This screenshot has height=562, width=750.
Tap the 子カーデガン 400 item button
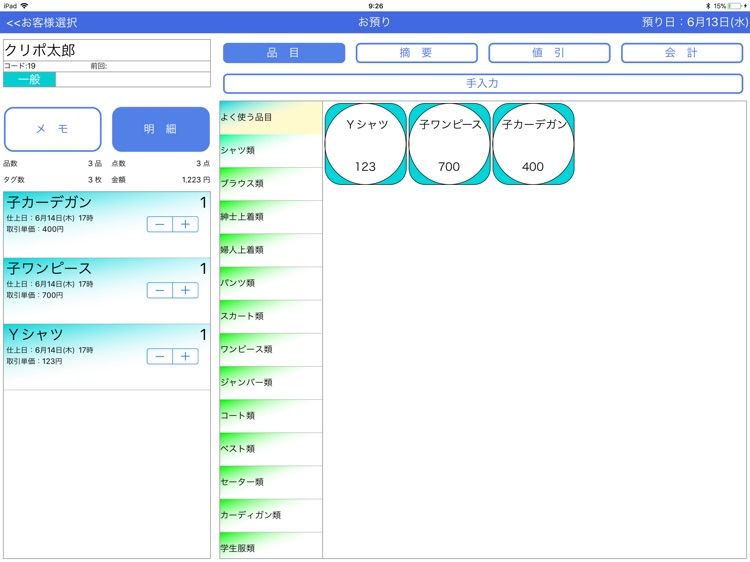533,144
